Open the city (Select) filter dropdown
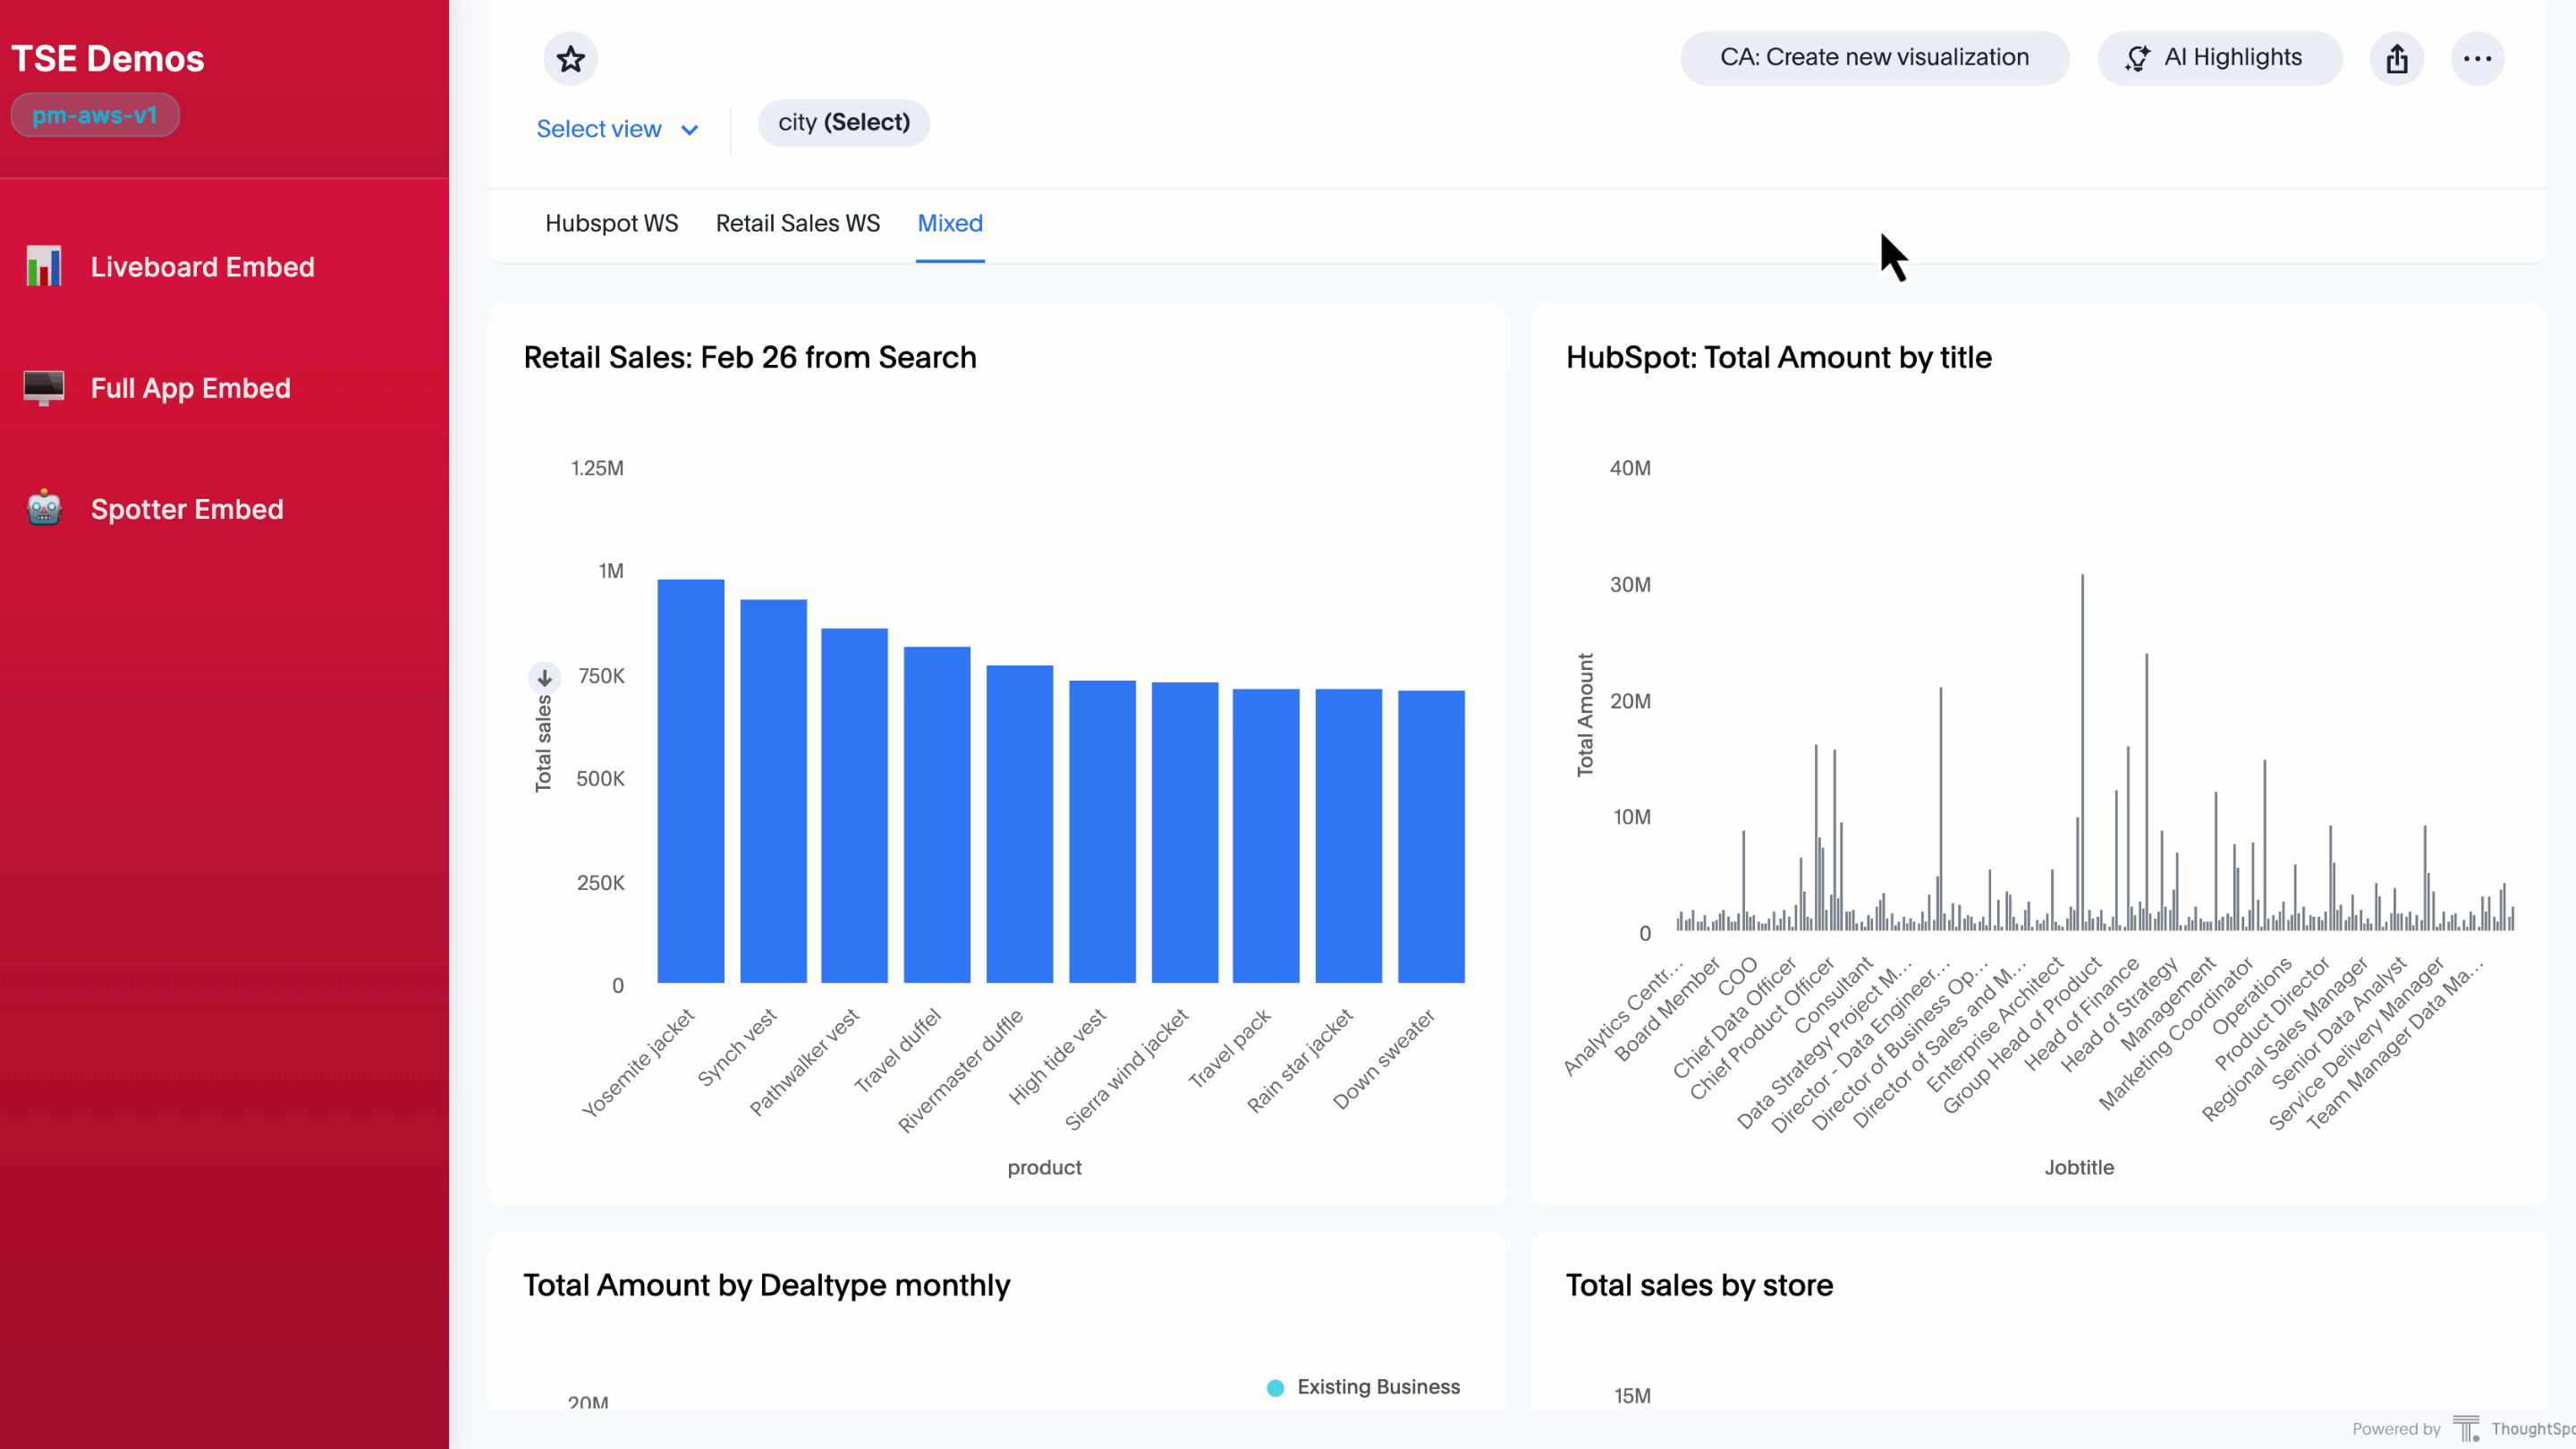Screen dimensions: 2576x1449 (843, 122)
